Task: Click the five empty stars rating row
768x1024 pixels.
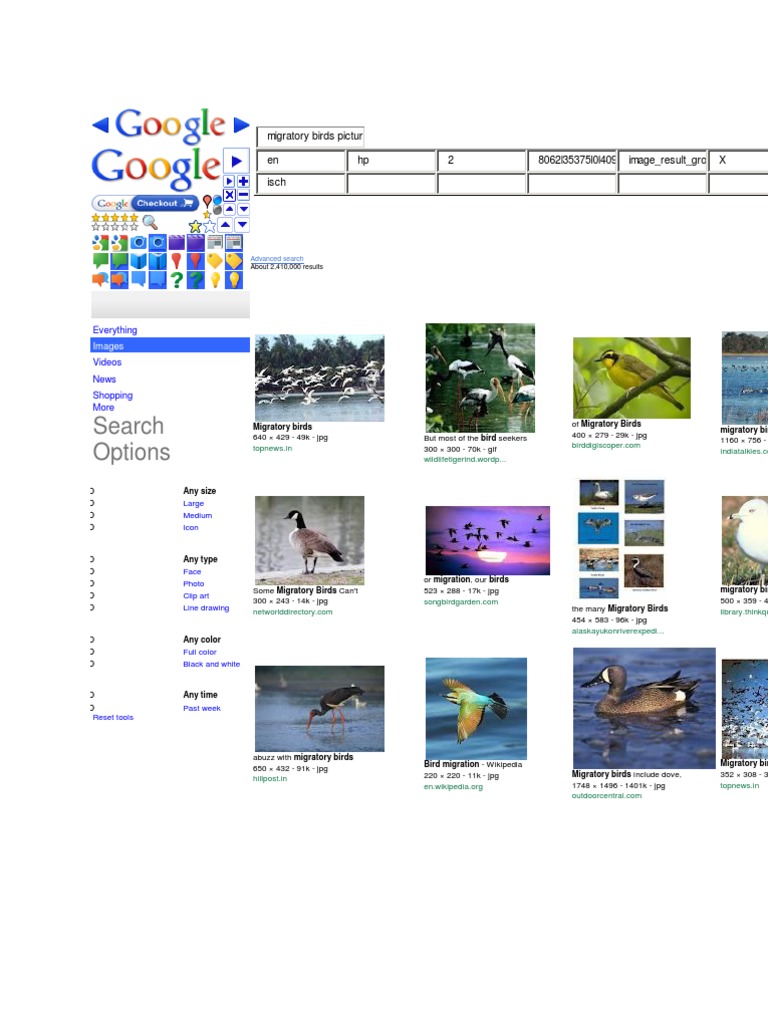Action: pyautogui.click(x=115, y=227)
